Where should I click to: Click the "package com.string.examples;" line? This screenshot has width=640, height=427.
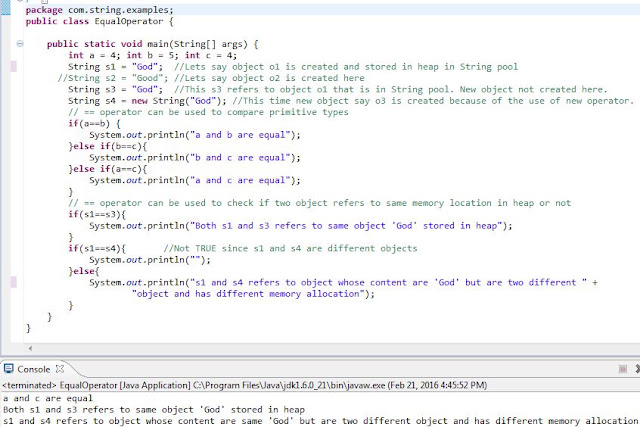[99, 10]
